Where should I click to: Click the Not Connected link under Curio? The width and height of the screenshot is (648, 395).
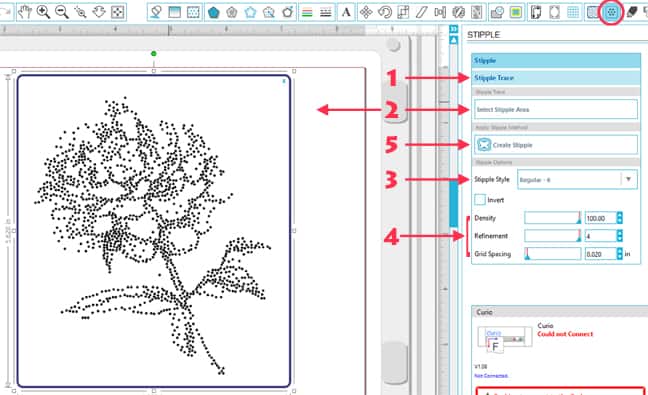point(491,376)
